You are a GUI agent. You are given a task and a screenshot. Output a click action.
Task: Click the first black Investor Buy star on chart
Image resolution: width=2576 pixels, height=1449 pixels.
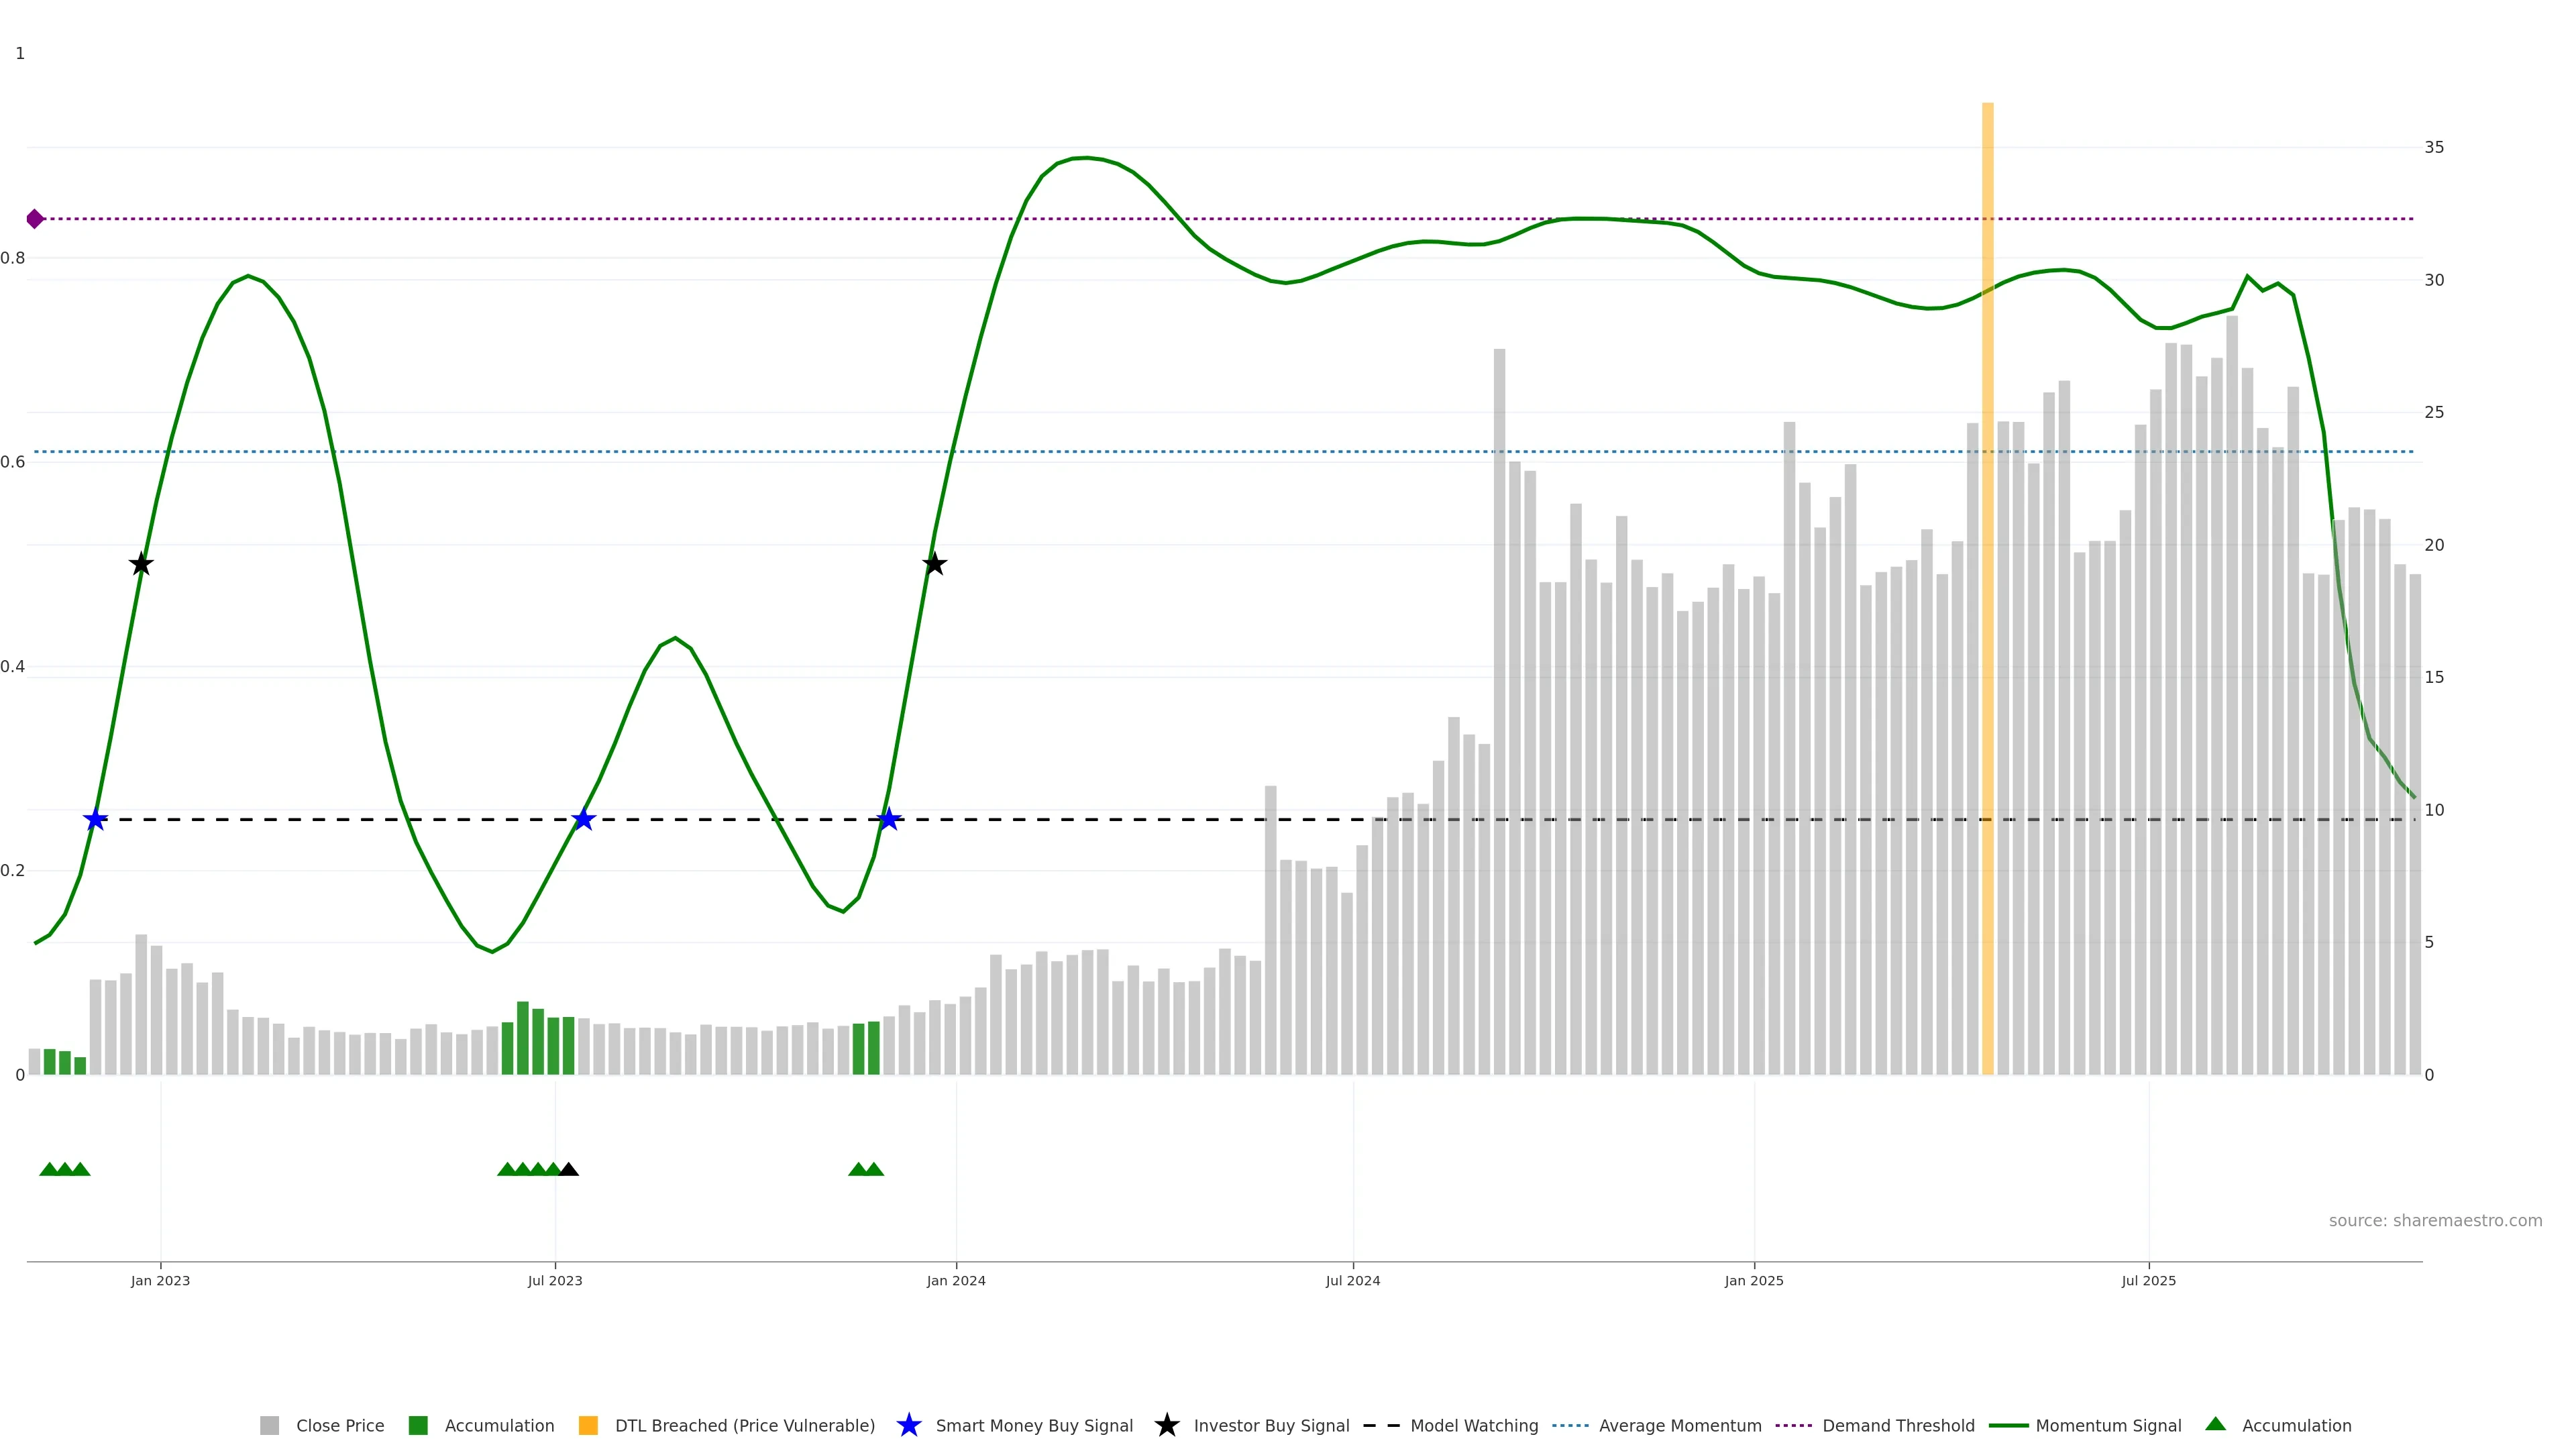pyautogui.click(x=141, y=564)
